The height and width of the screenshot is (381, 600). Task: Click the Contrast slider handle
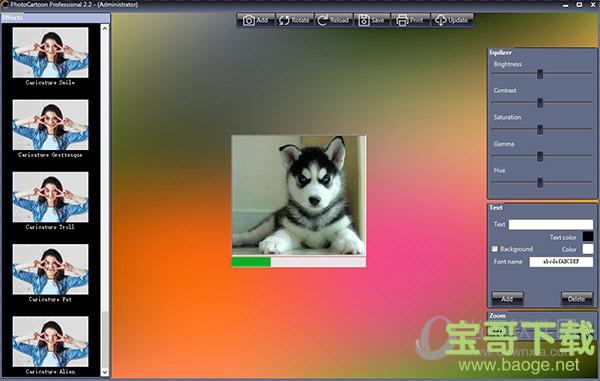(540, 103)
